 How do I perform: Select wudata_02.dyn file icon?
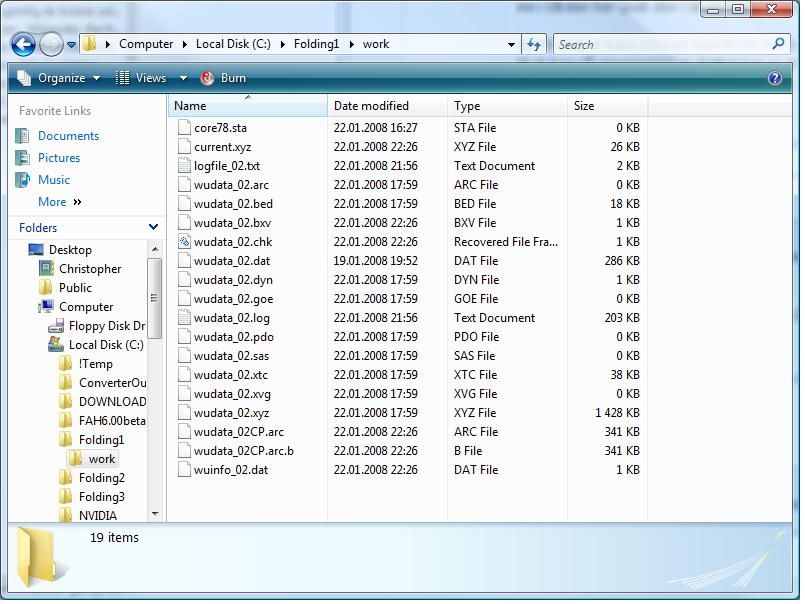click(184, 280)
